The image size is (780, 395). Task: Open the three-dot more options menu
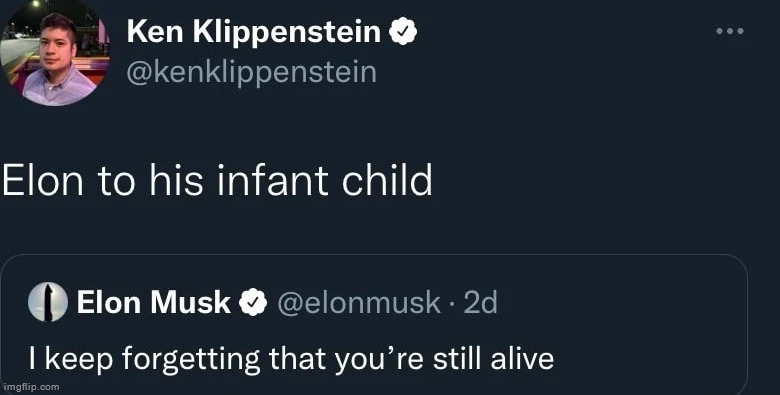click(x=730, y=31)
